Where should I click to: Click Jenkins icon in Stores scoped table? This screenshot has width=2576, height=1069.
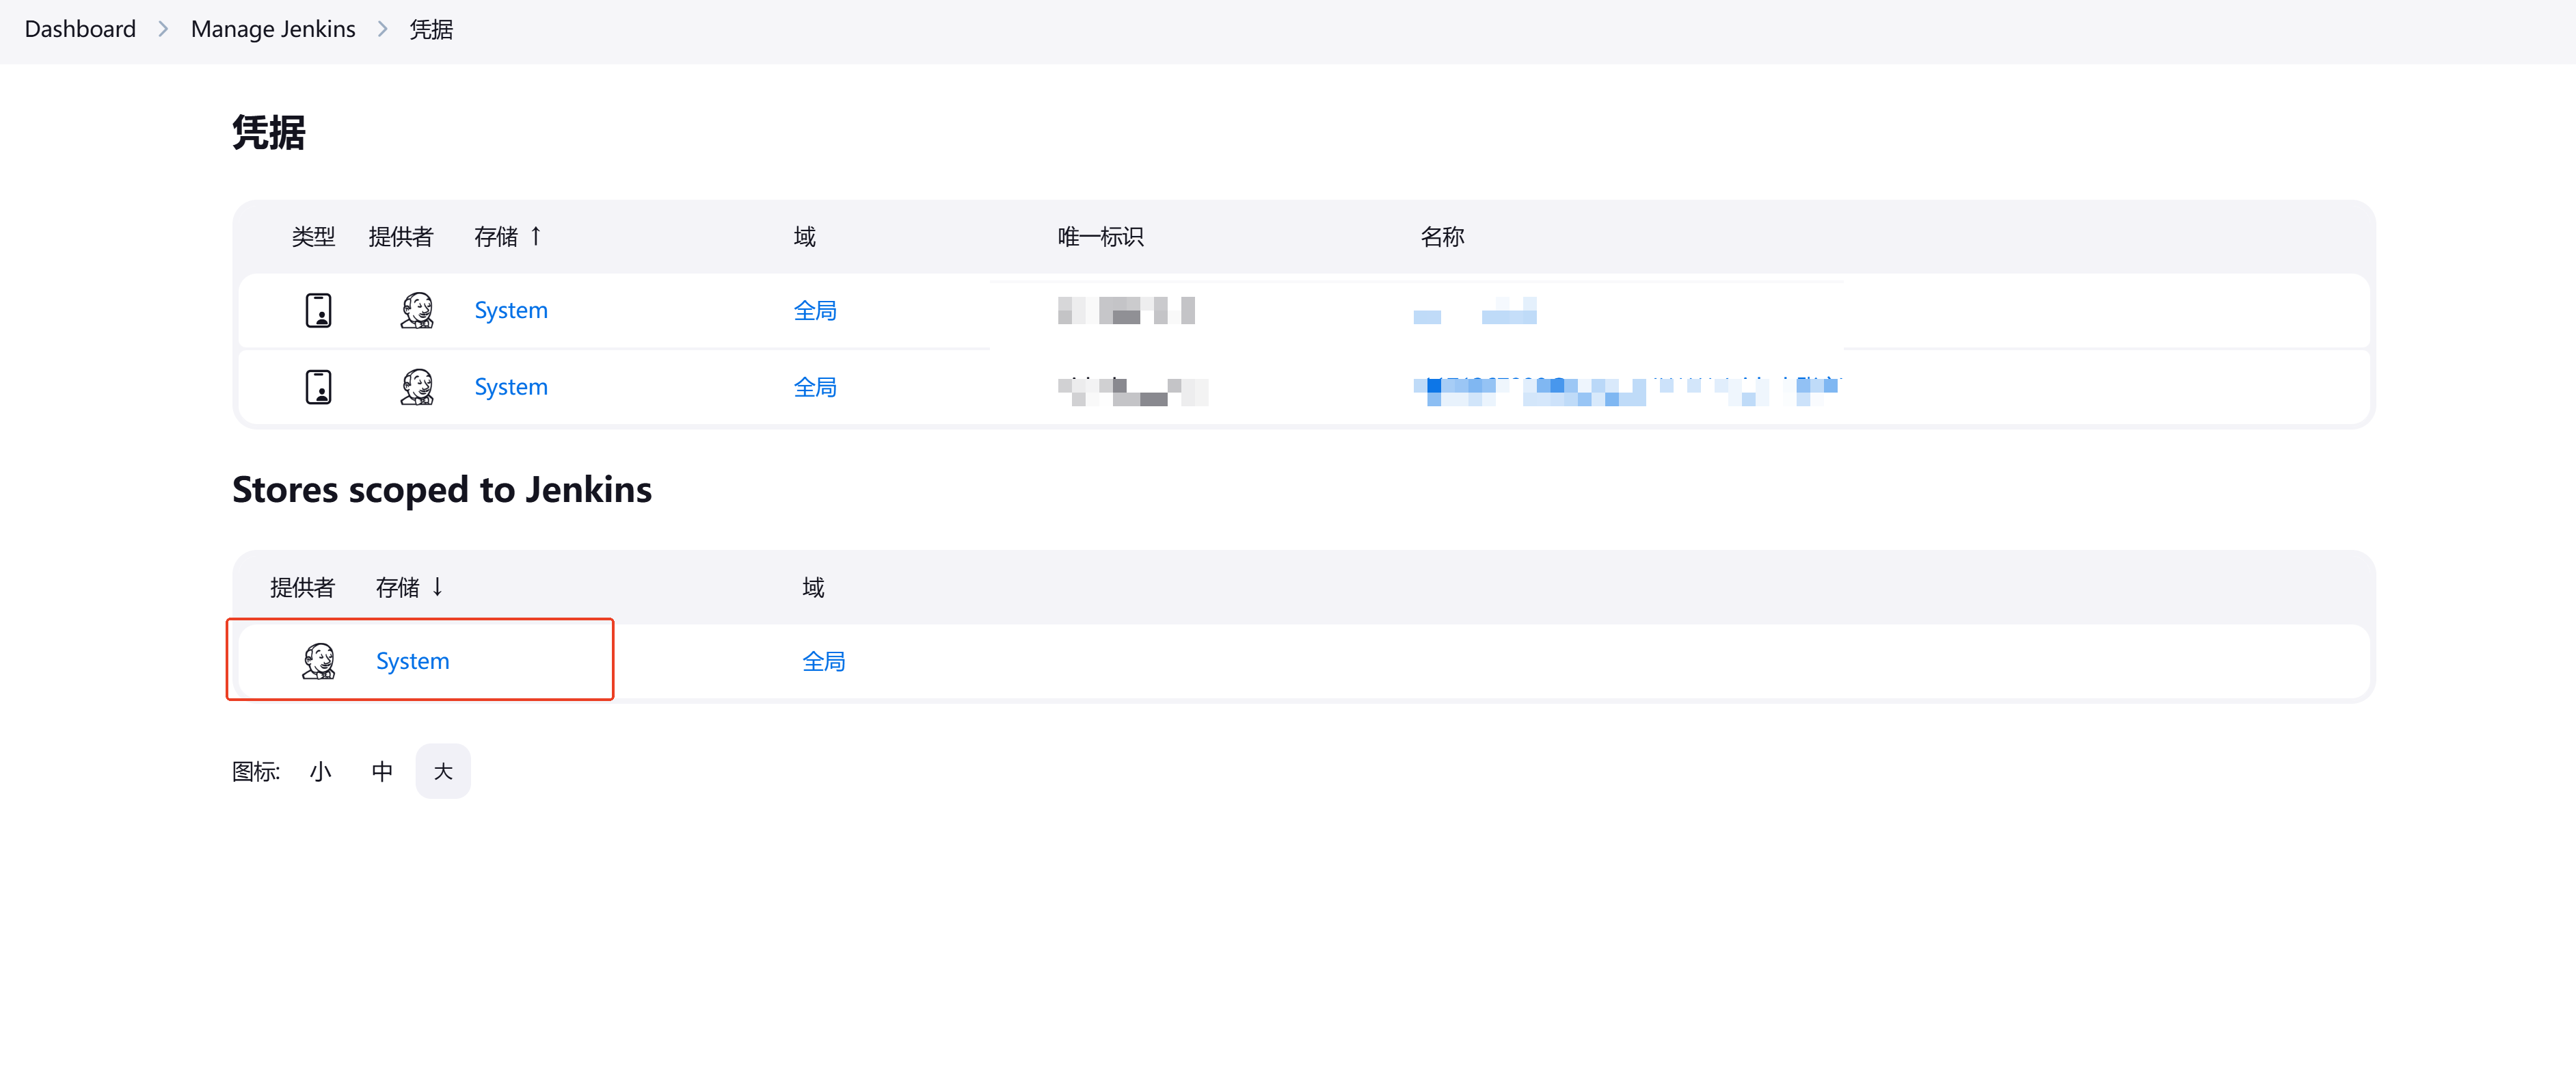point(318,661)
